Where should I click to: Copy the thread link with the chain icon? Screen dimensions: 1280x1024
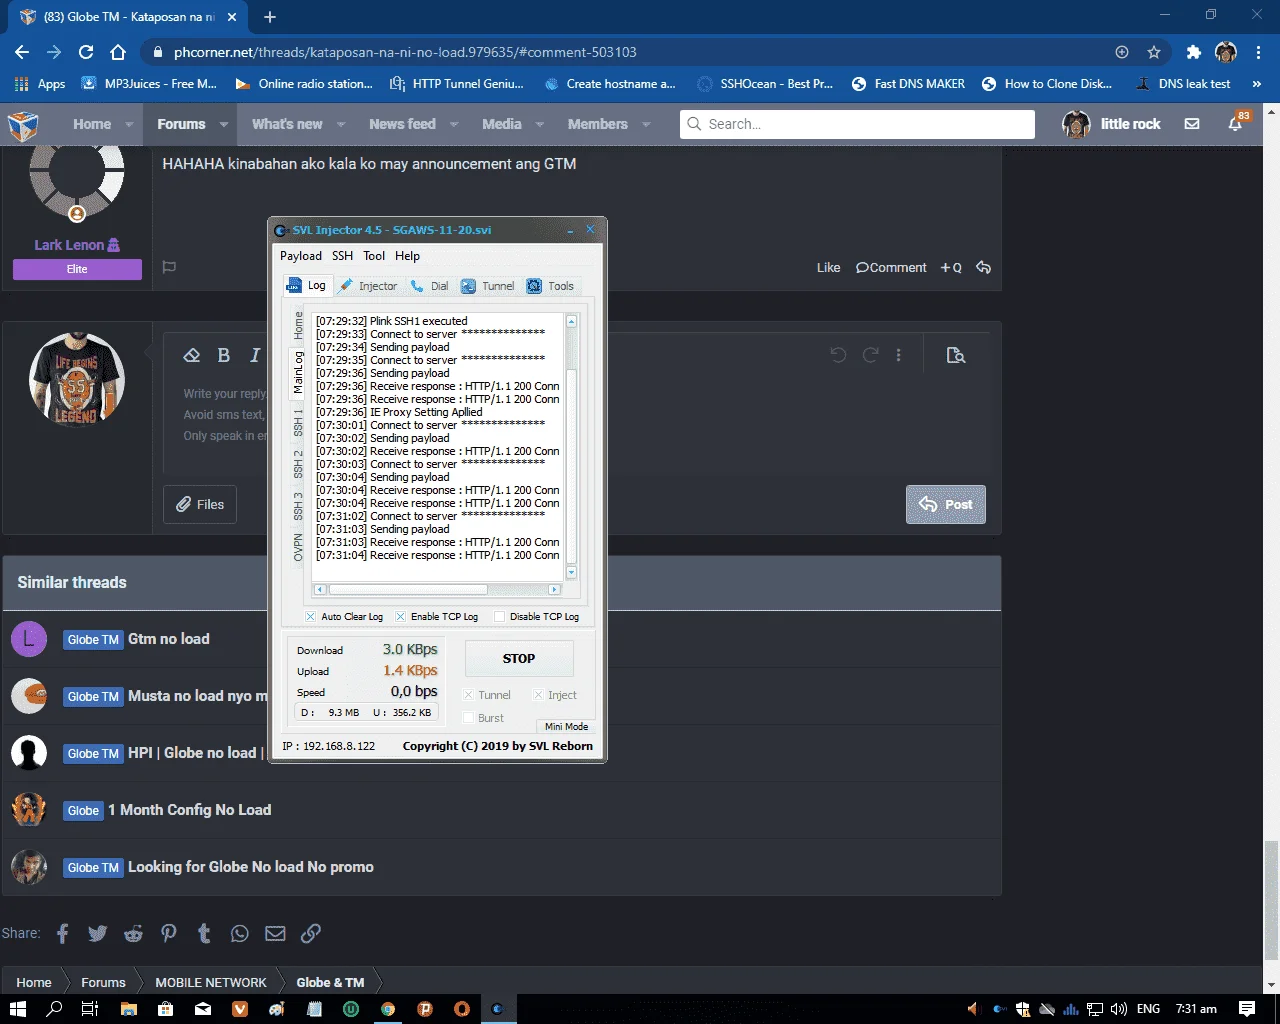(311, 933)
